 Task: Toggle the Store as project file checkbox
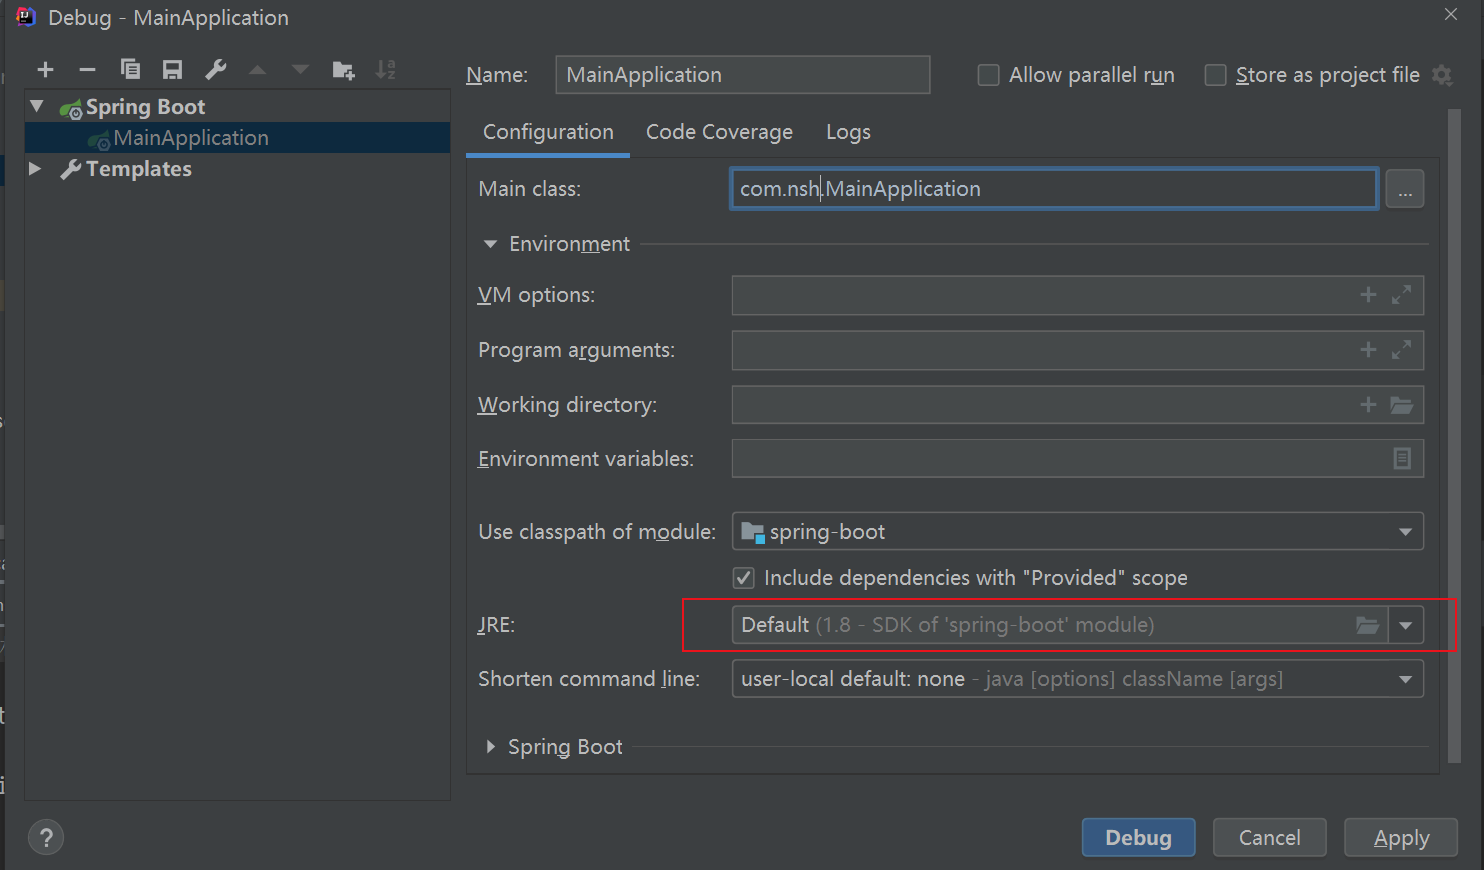pos(1215,75)
